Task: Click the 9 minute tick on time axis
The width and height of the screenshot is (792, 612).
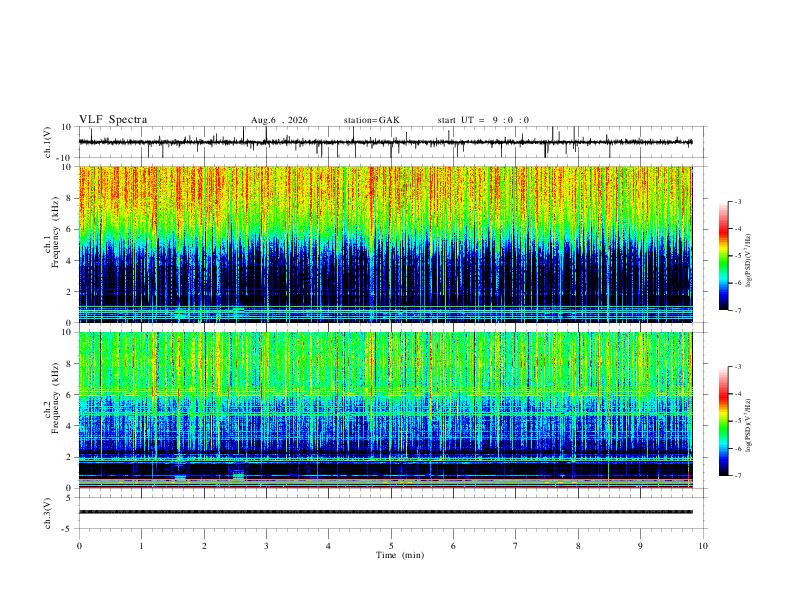Action: tap(640, 546)
